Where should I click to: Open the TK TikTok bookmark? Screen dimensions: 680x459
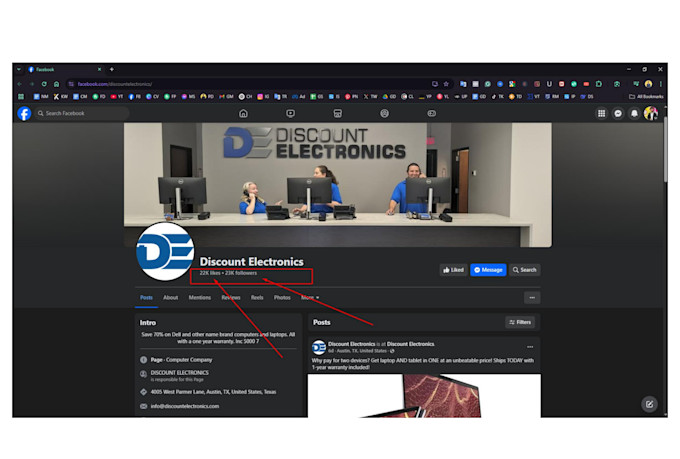coord(497,97)
